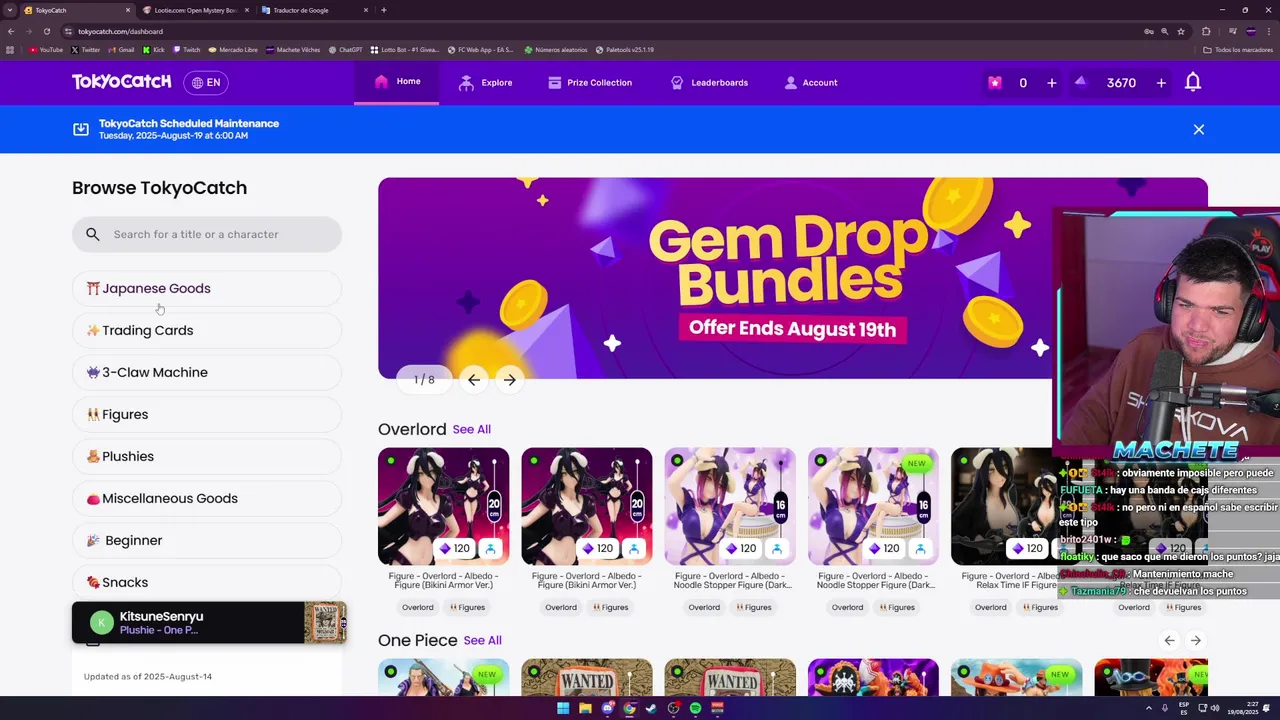1280x720 pixels.
Task: Select the Plushies category
Action: tap(207, 456)
